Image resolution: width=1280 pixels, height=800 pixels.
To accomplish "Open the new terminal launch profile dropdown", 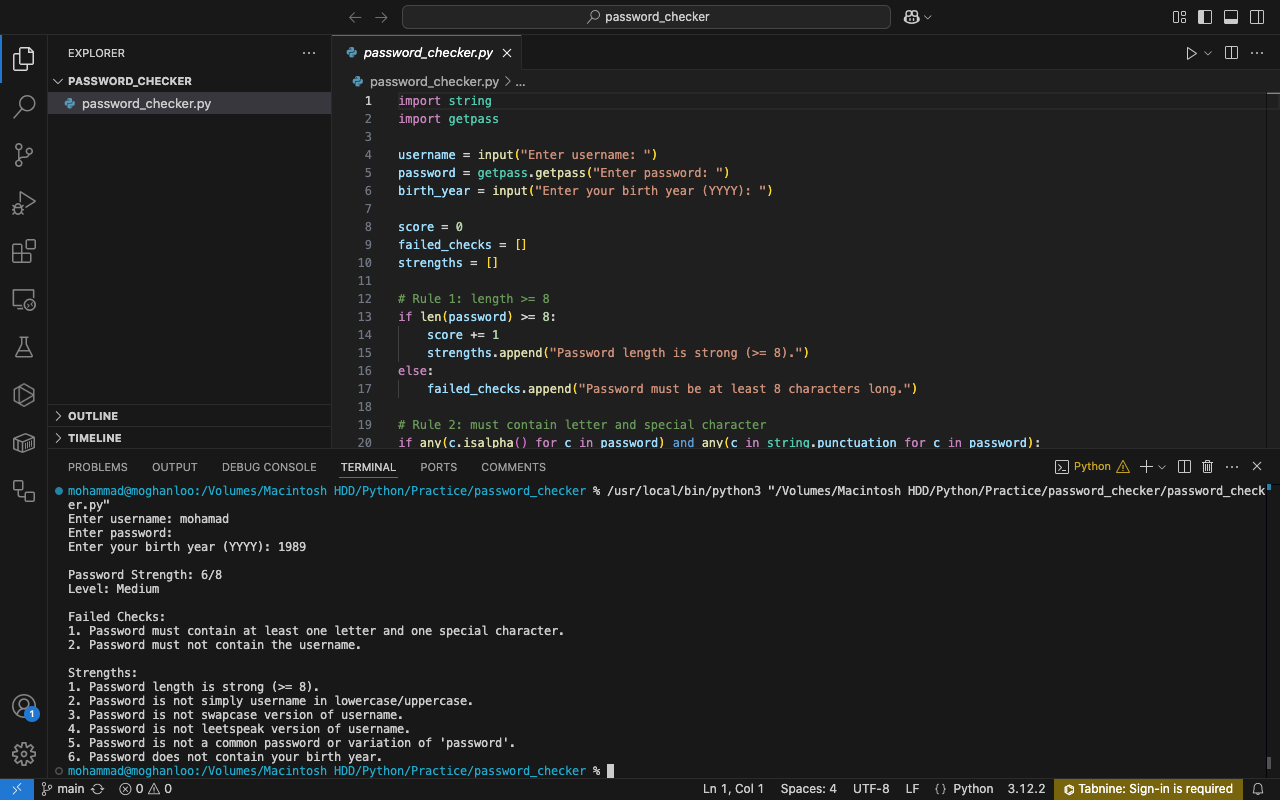I will pyautogui.click(x=1162, y=467).
